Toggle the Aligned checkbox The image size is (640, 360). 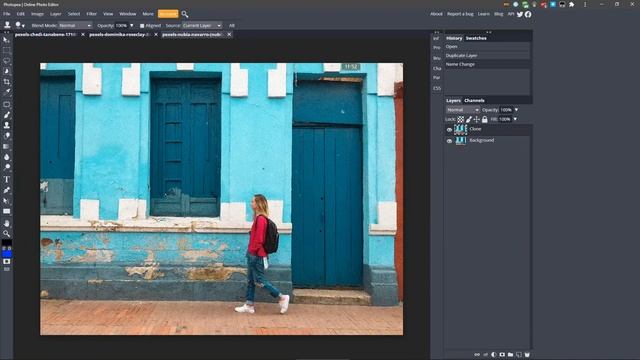point(142,26)
